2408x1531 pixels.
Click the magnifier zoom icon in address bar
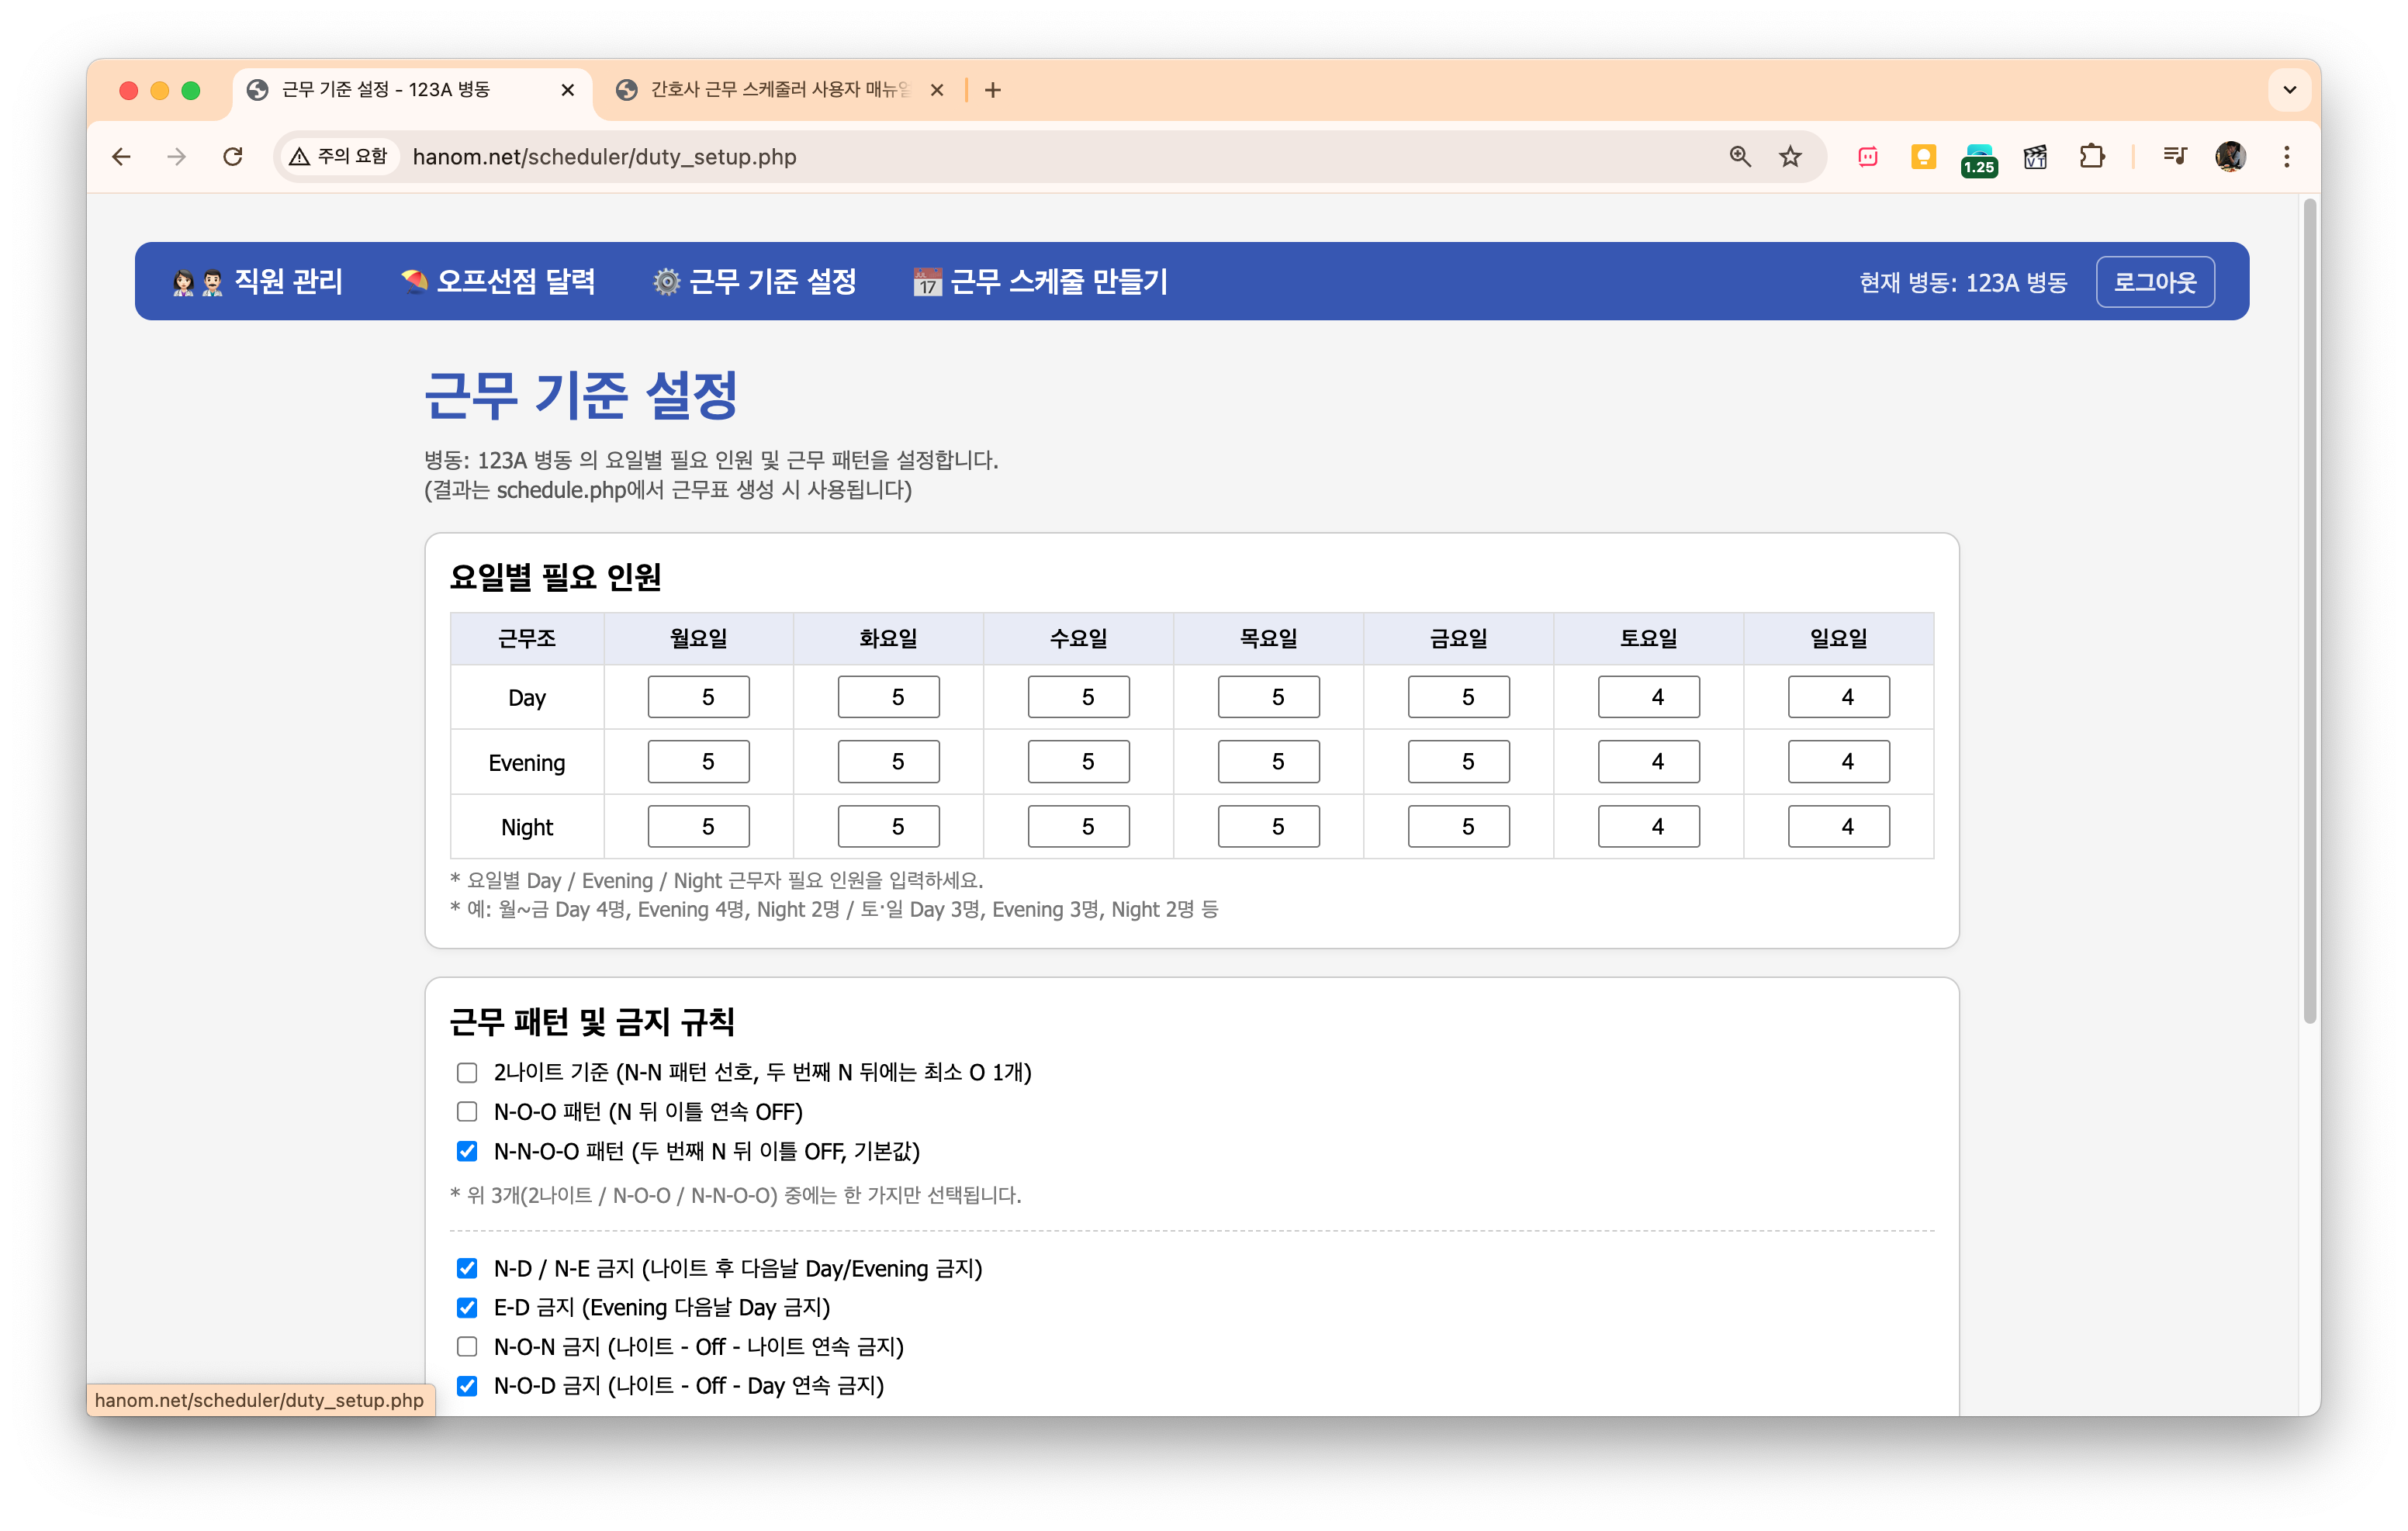click(x=1740, y=156)
